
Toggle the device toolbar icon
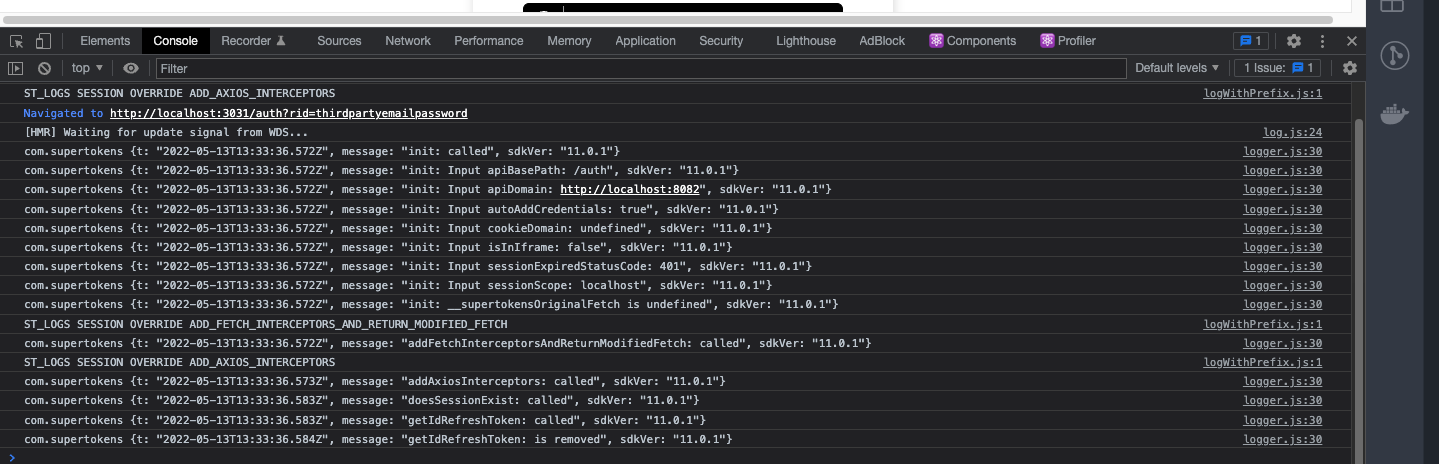click(43, 41)
